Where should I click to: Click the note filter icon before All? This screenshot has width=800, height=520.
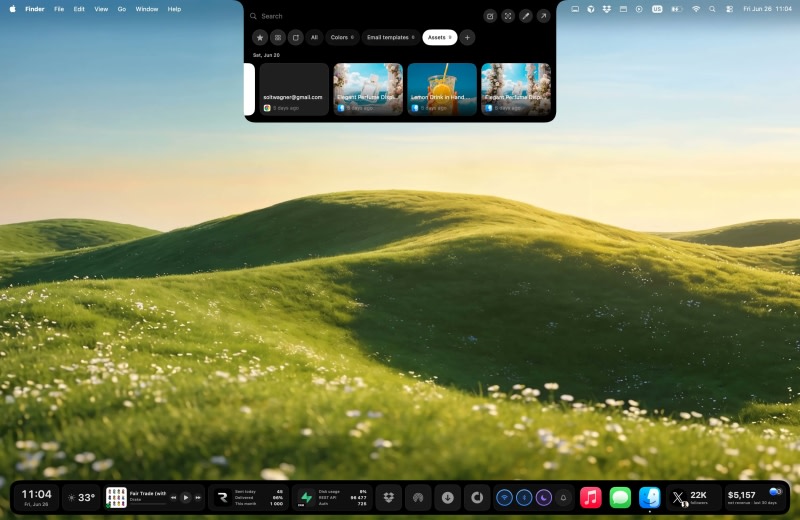pyautogui.click(x=295, y=37)
